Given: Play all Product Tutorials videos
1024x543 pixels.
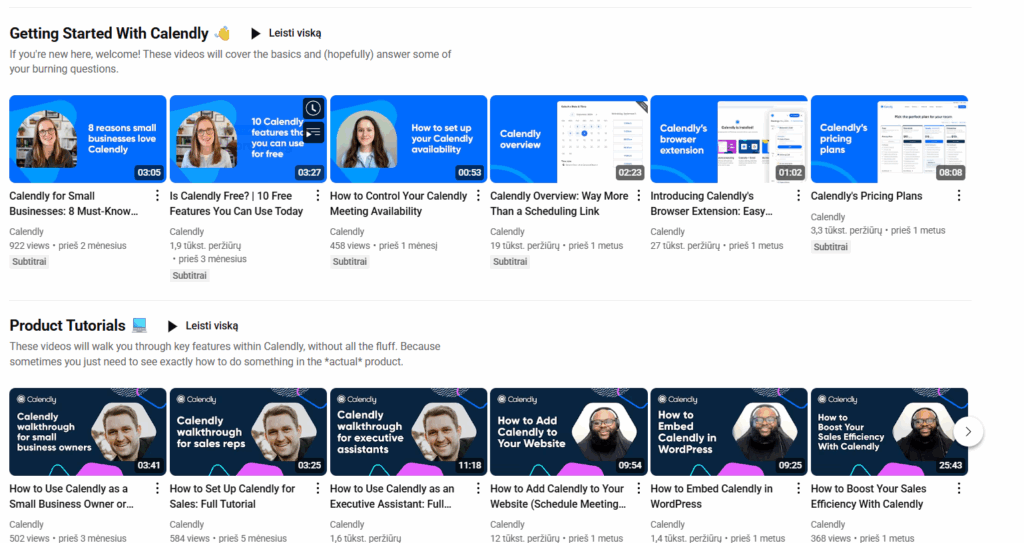Looking at the screenshot, I should [x=202, y=325].
